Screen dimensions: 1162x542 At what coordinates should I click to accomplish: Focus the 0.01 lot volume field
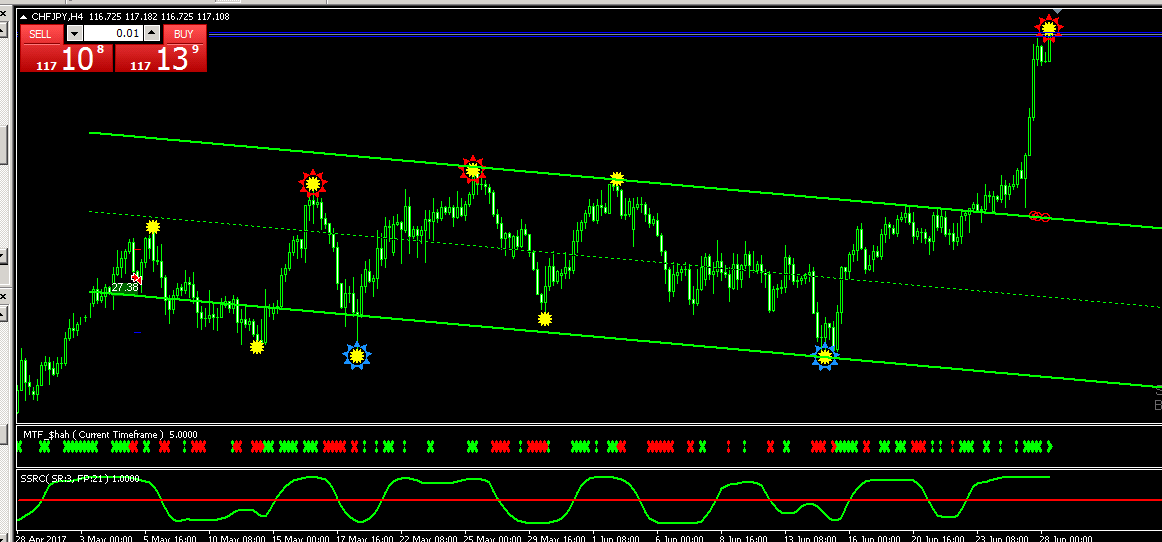(x=113, y=33)
